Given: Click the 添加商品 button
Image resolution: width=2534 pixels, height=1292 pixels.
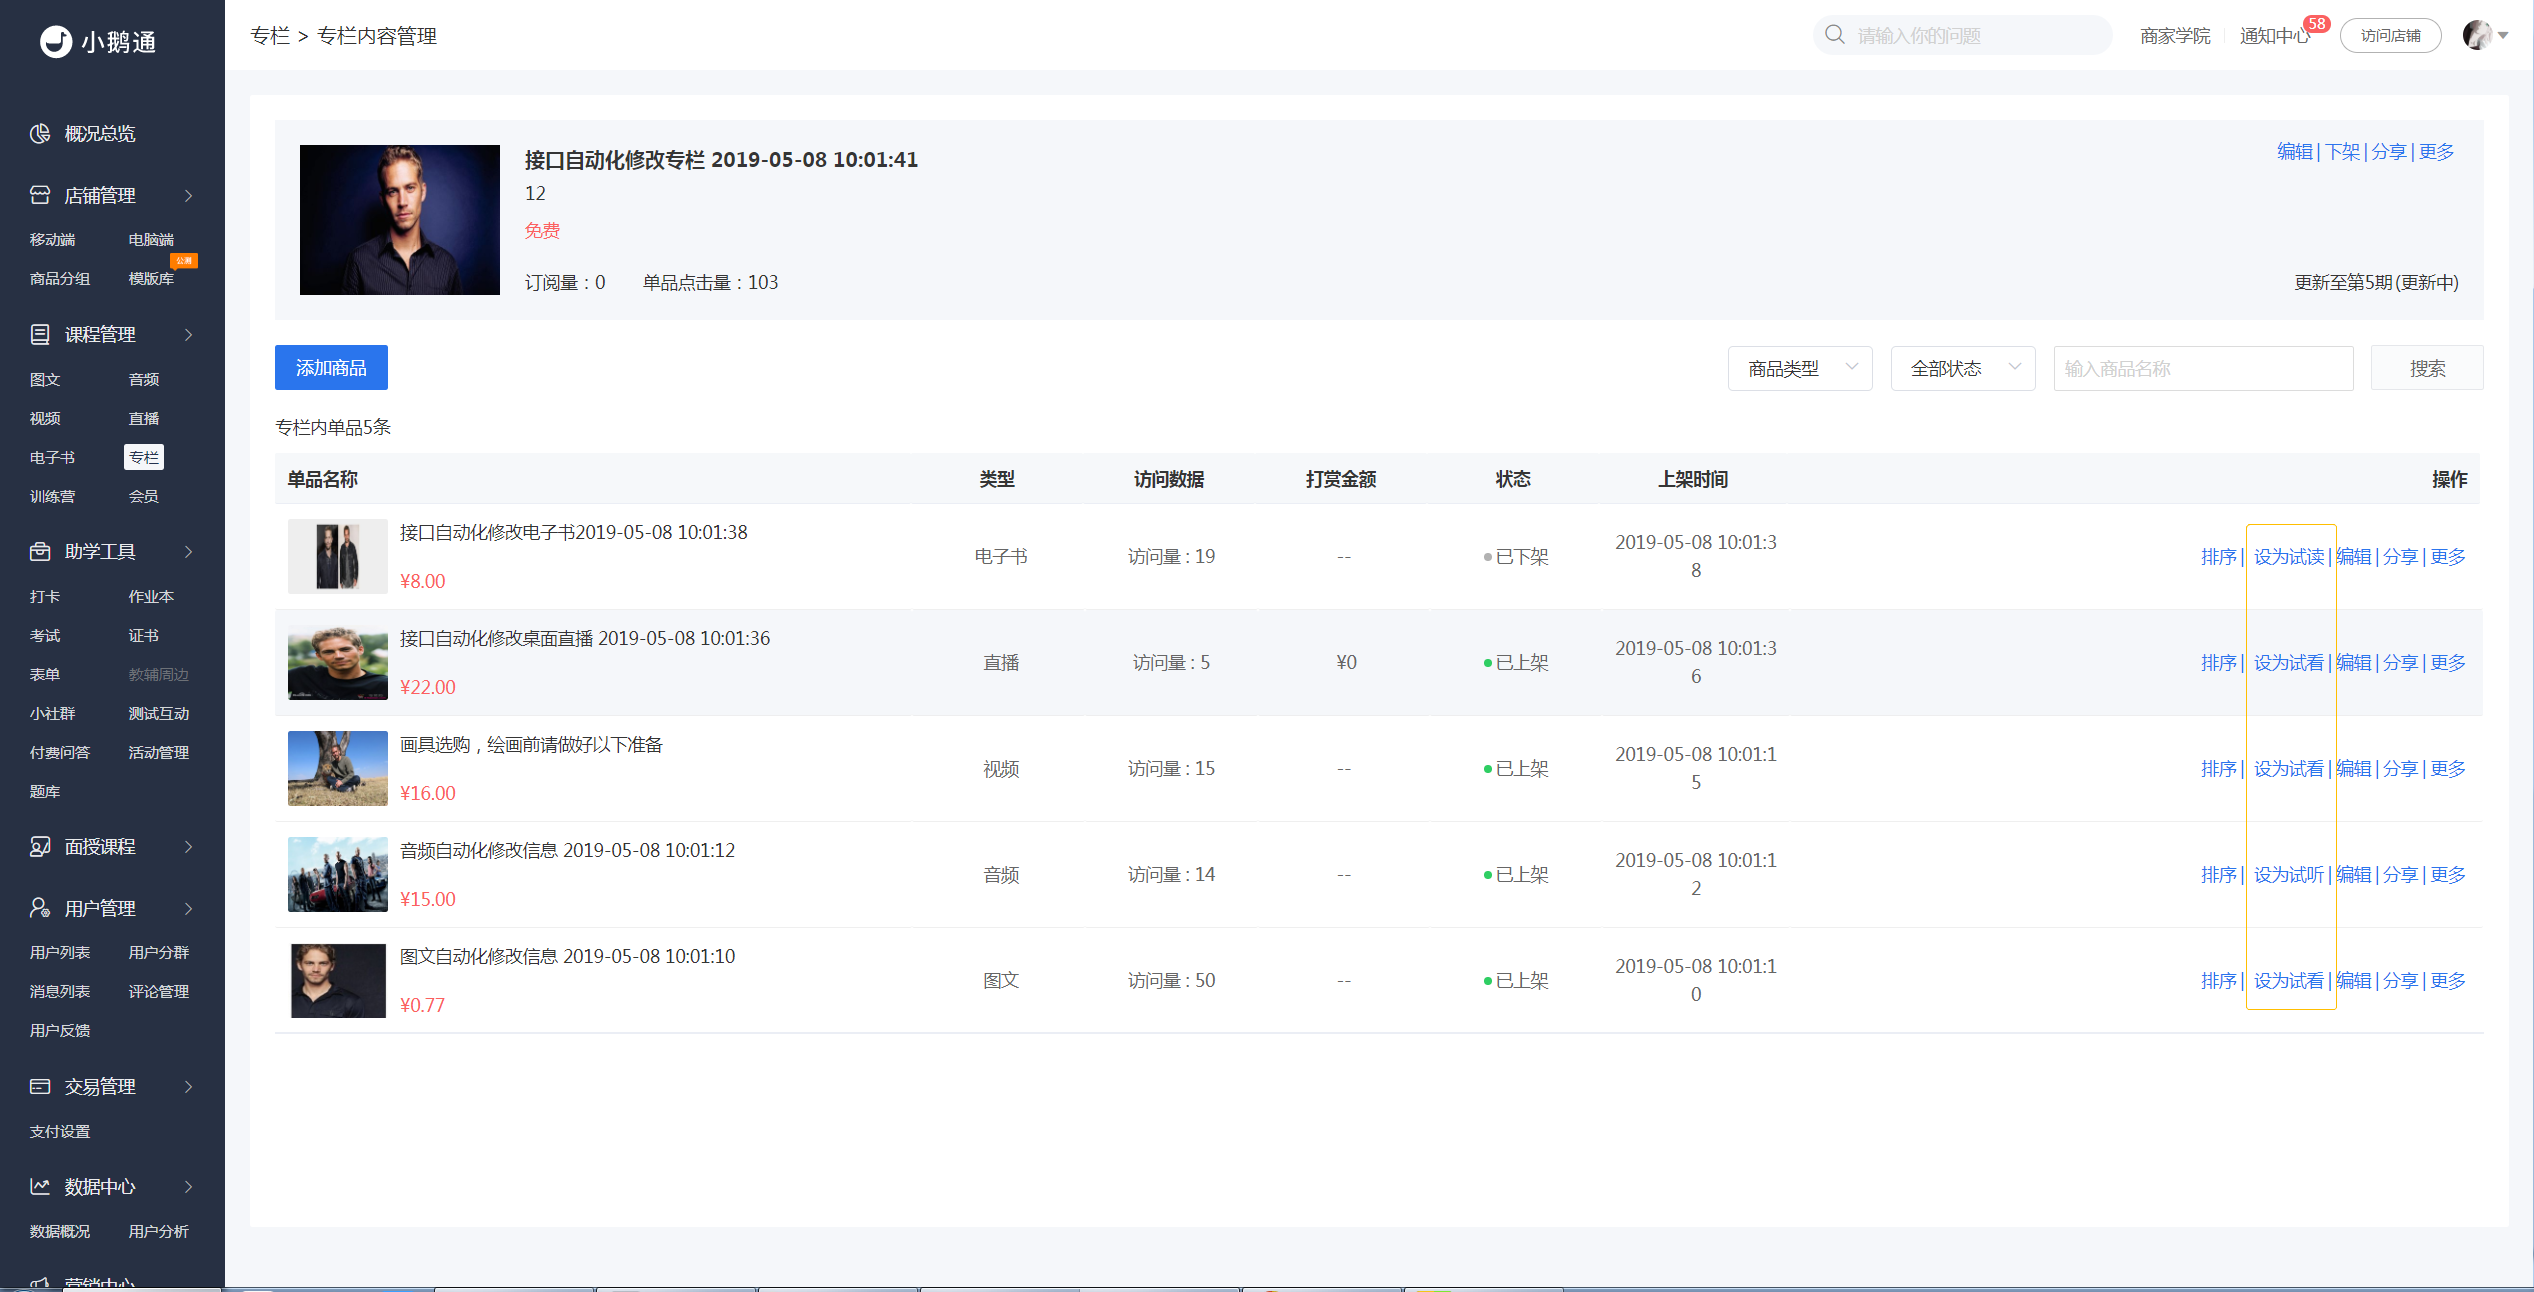Looking at the screenshot, I should click(x=331, y=368).
